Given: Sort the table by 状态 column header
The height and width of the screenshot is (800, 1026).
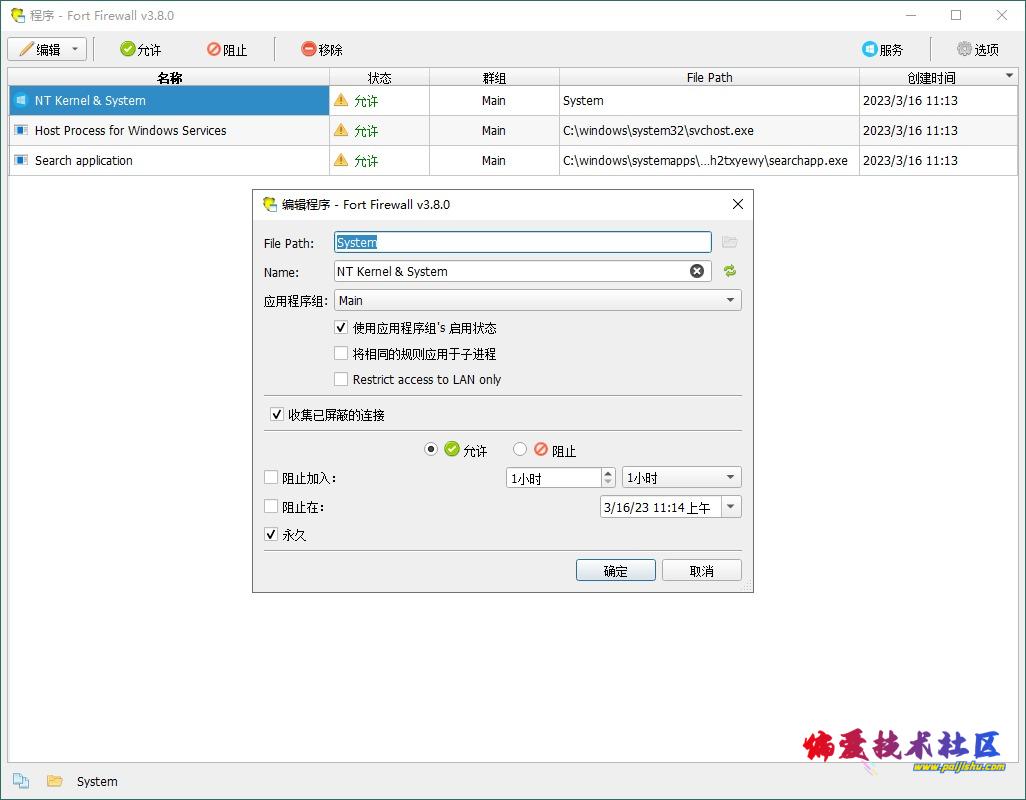Looking at the screenshot, I should point(380,78).
